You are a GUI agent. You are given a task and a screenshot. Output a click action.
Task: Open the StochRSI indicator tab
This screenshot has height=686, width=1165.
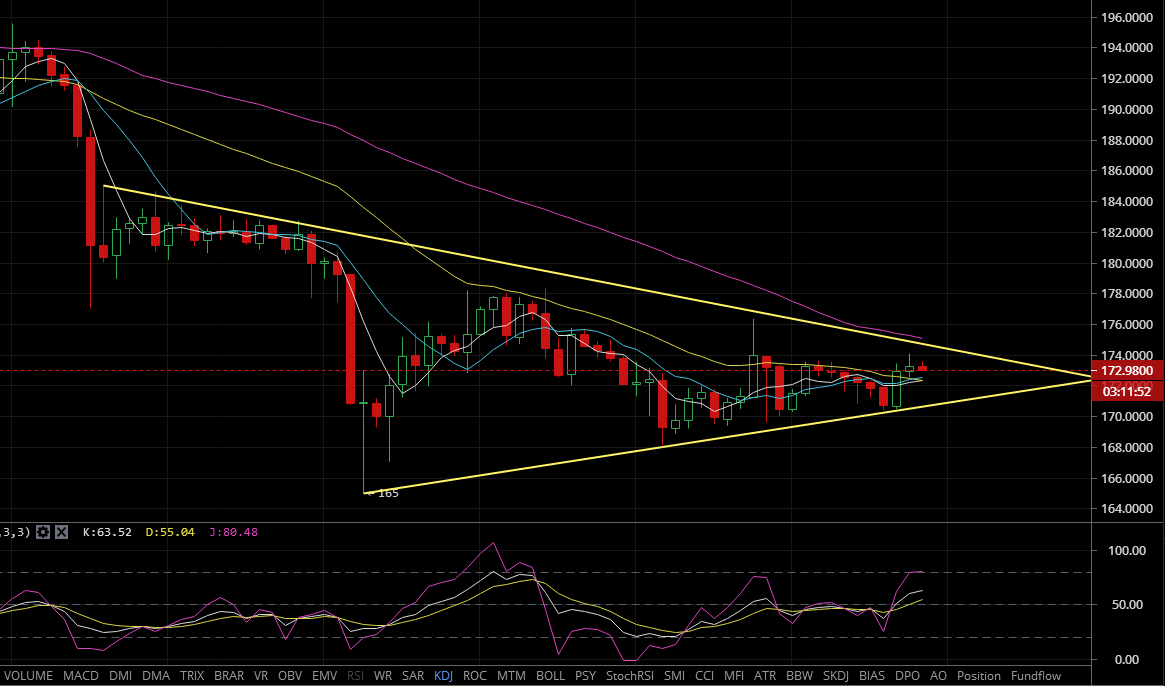(x=629, y=676)
